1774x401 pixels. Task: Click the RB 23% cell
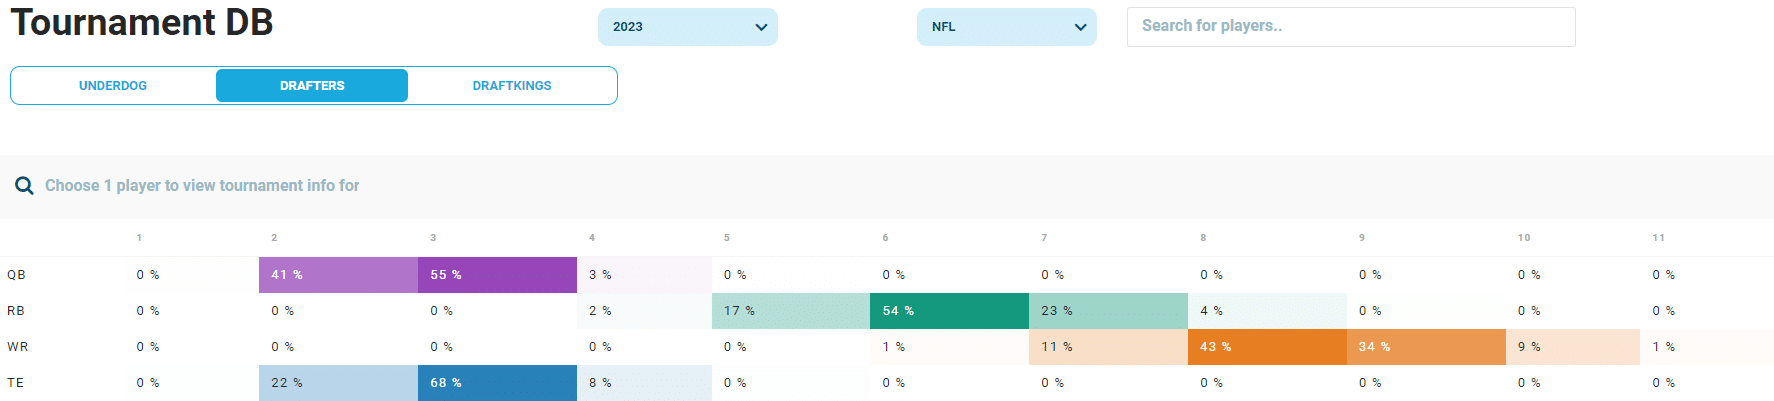[x=1108, y=311]
